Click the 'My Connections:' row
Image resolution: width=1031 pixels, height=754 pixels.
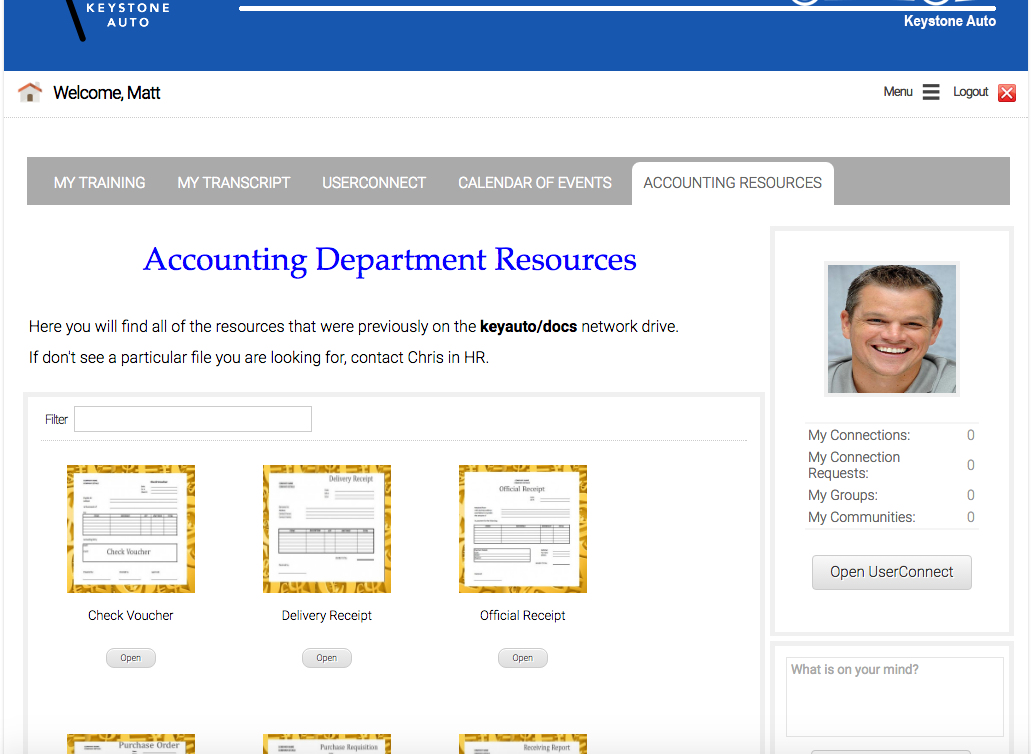[x=892, y=435]
